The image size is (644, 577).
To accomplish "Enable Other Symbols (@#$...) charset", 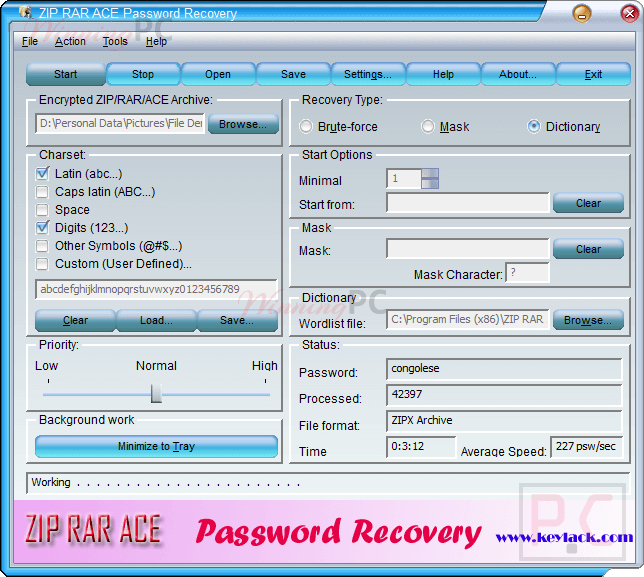I will pos(42,246).
